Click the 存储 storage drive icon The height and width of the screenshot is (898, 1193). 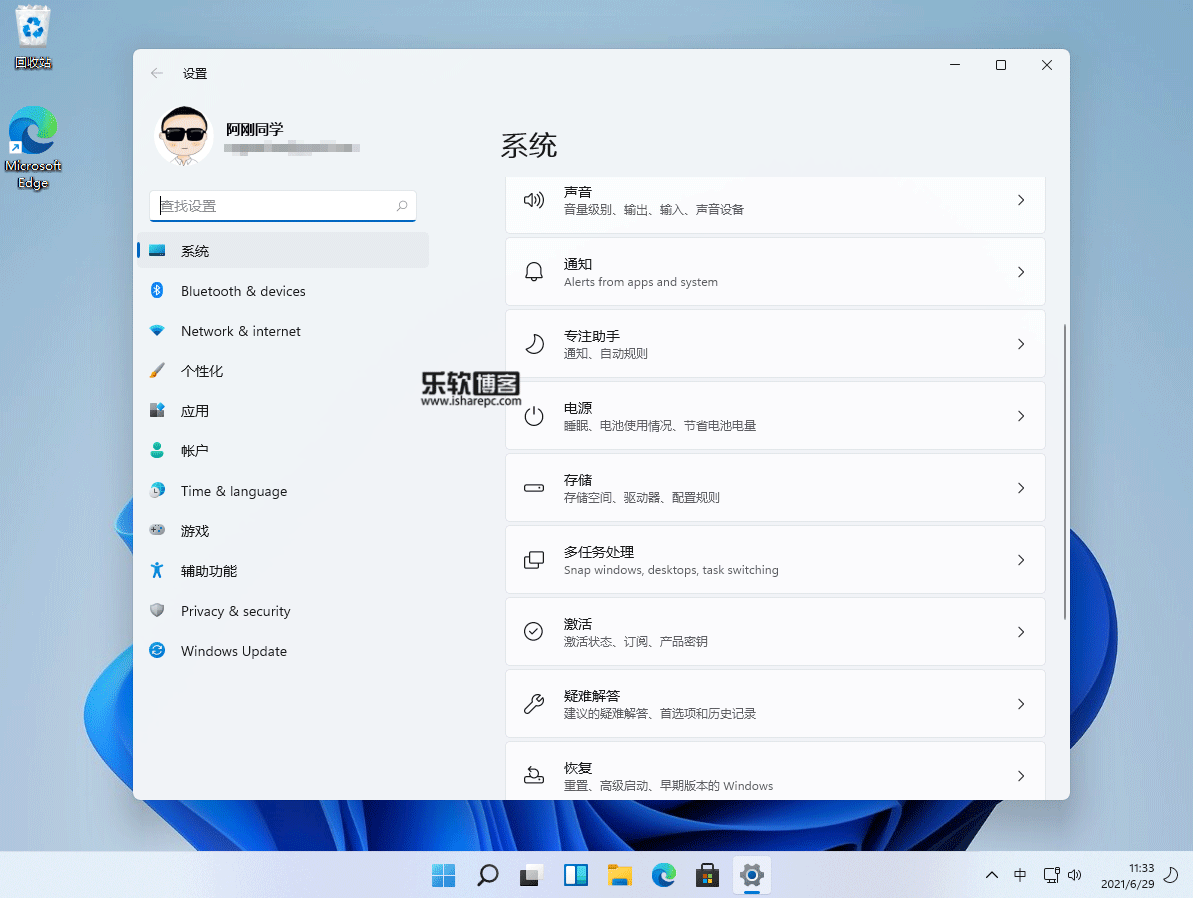pyautogui.click(x=533, y=487)
